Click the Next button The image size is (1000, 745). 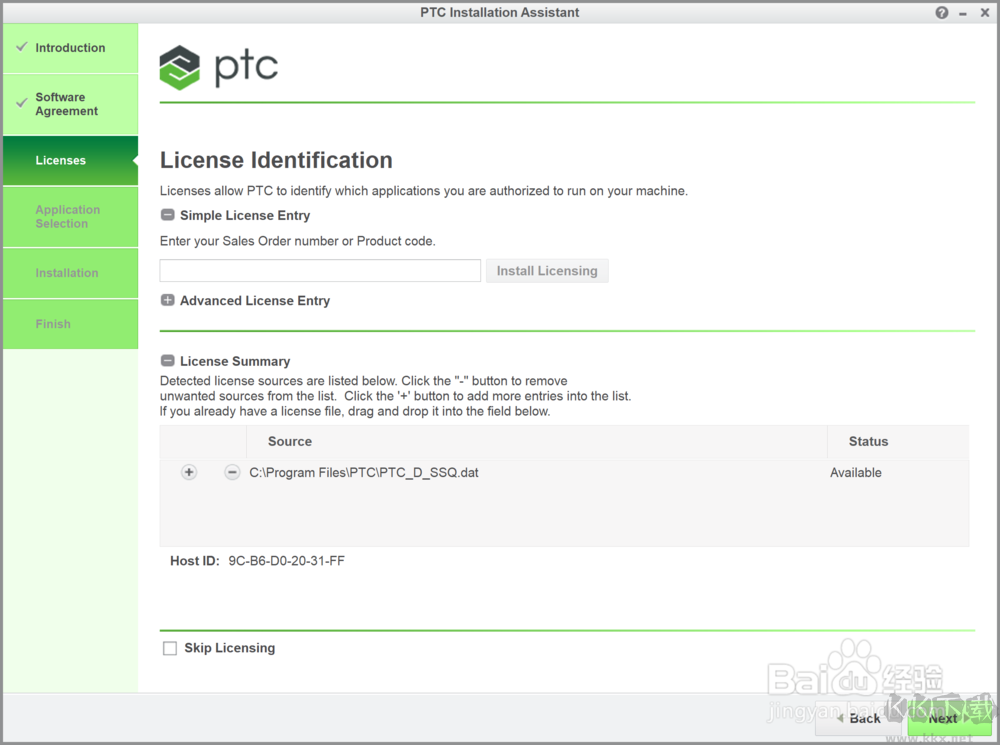click(949, 719)
